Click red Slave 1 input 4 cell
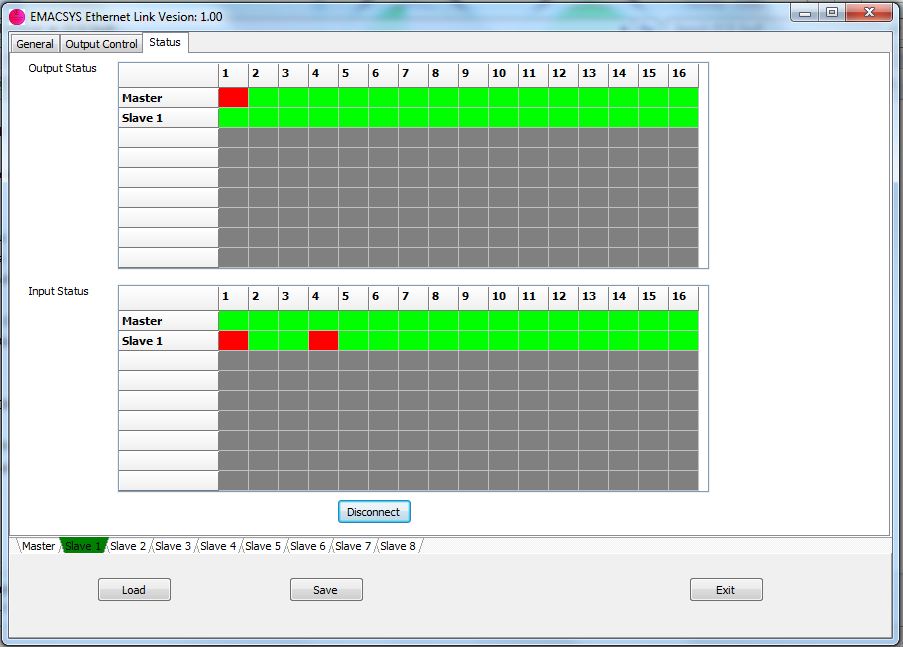Viewport: 903px width, 647px height. coord(323,341)
